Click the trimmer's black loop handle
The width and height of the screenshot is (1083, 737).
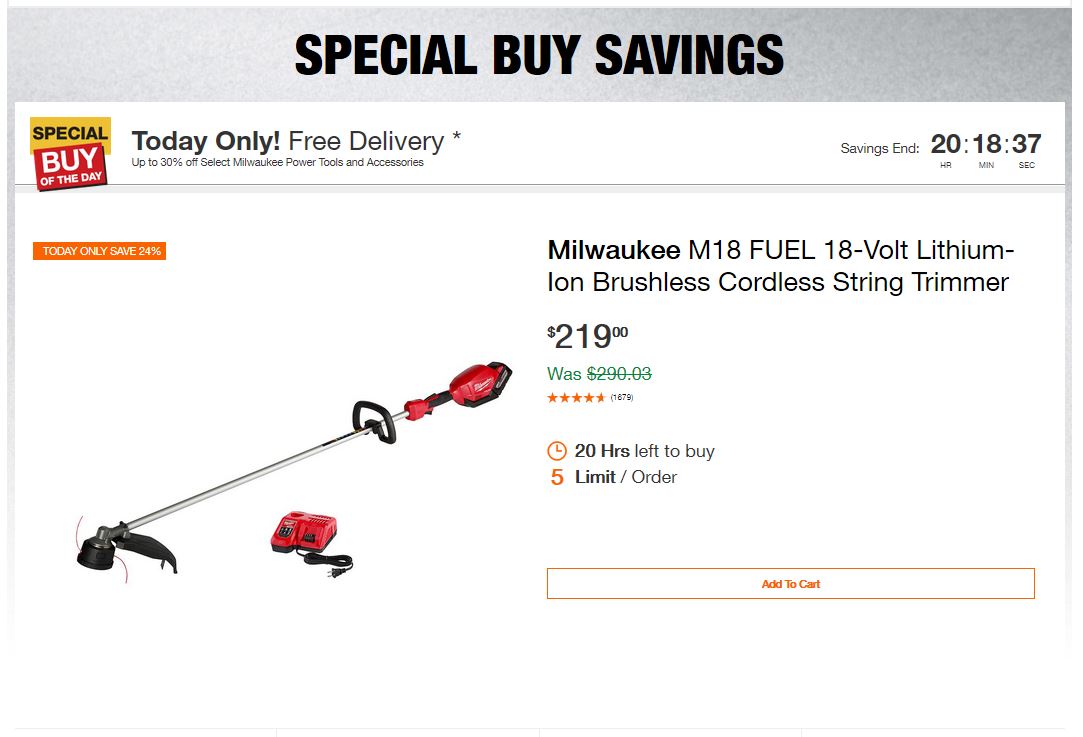click(374, 420)
